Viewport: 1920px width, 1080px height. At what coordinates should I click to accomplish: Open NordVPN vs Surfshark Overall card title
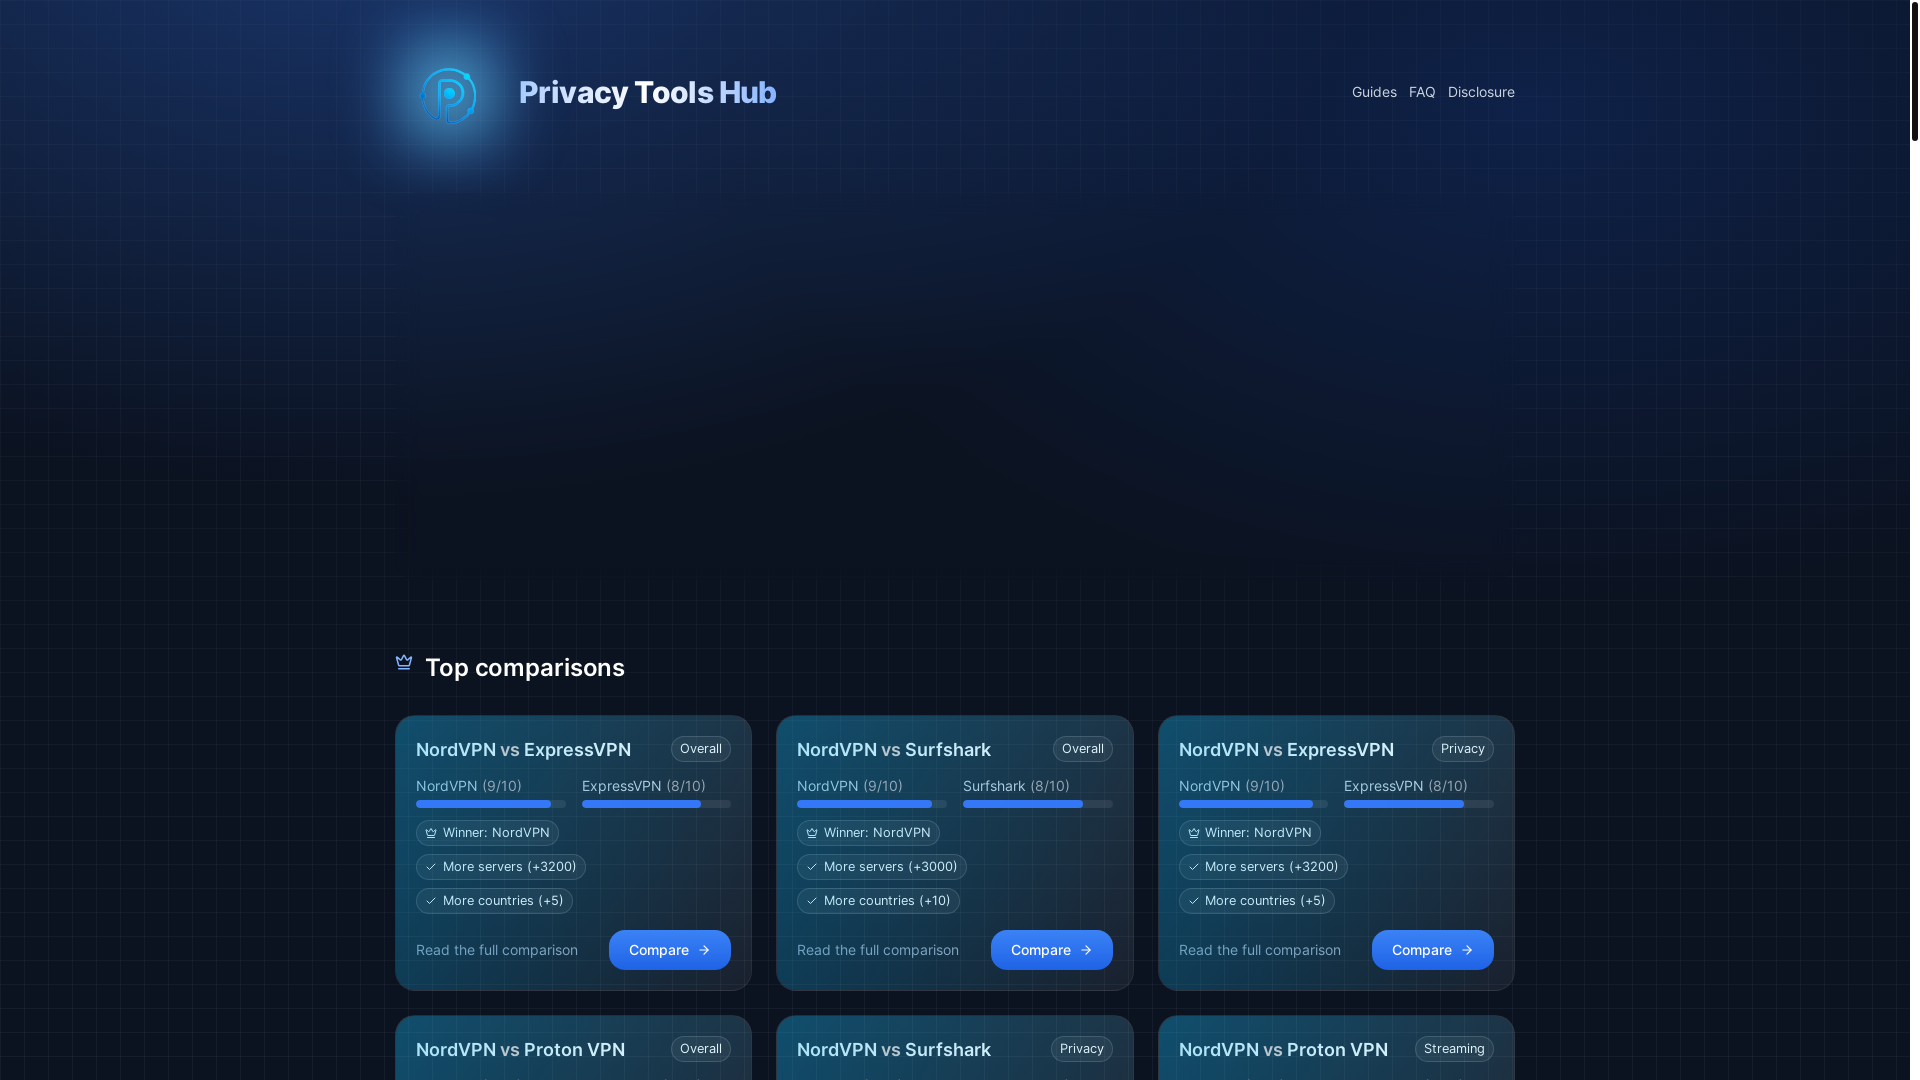(894, 750)
